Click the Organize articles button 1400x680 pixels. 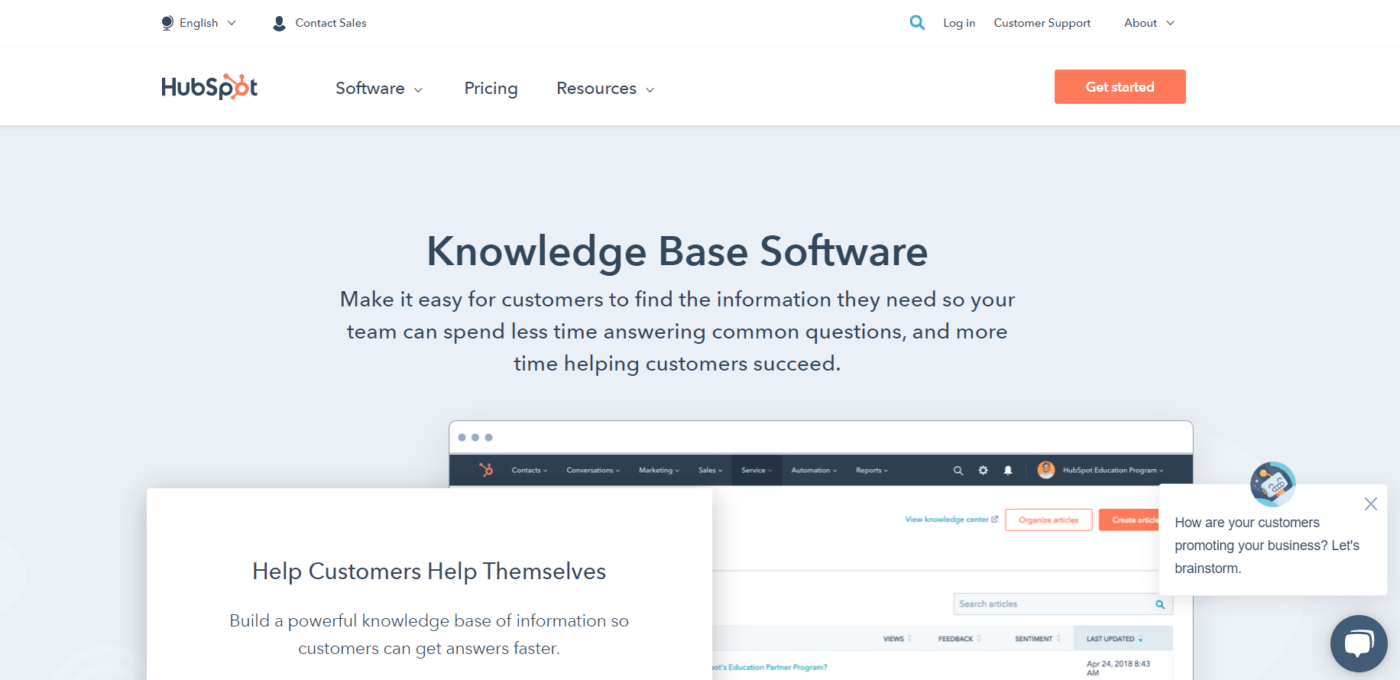[x=1048, y=520]
